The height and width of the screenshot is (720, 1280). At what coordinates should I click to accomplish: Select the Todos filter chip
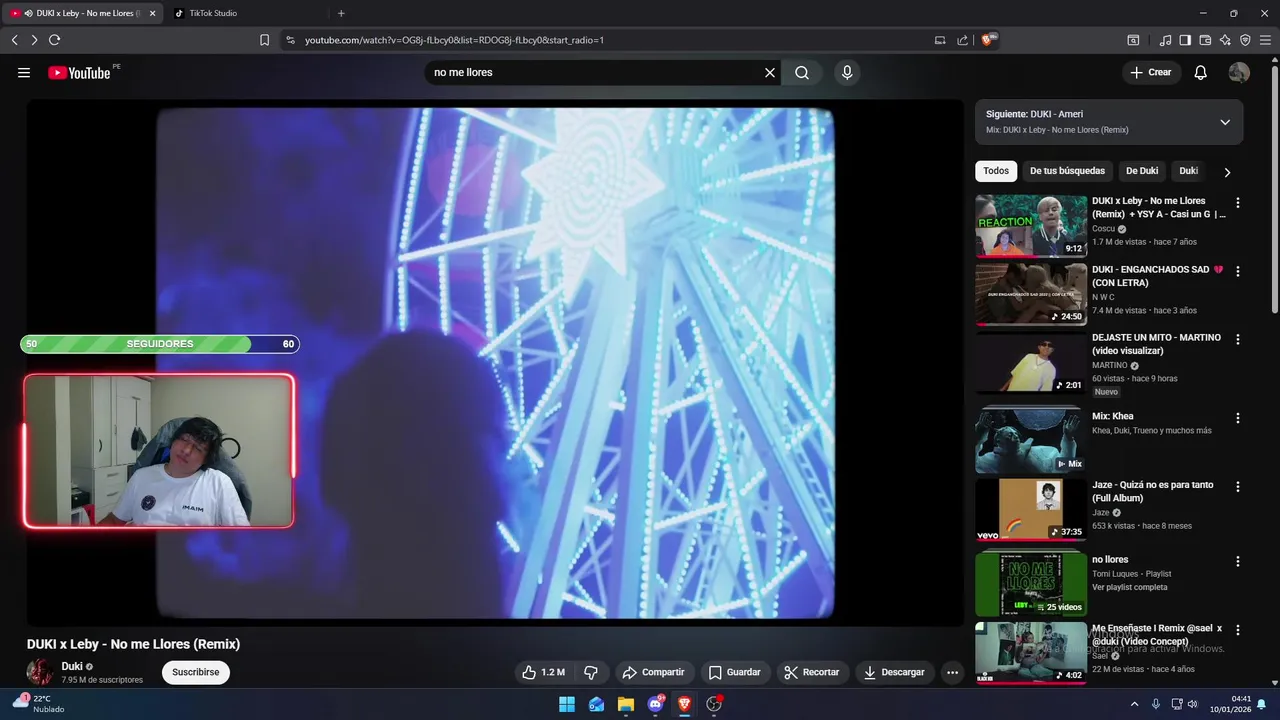tap(996, 171)
